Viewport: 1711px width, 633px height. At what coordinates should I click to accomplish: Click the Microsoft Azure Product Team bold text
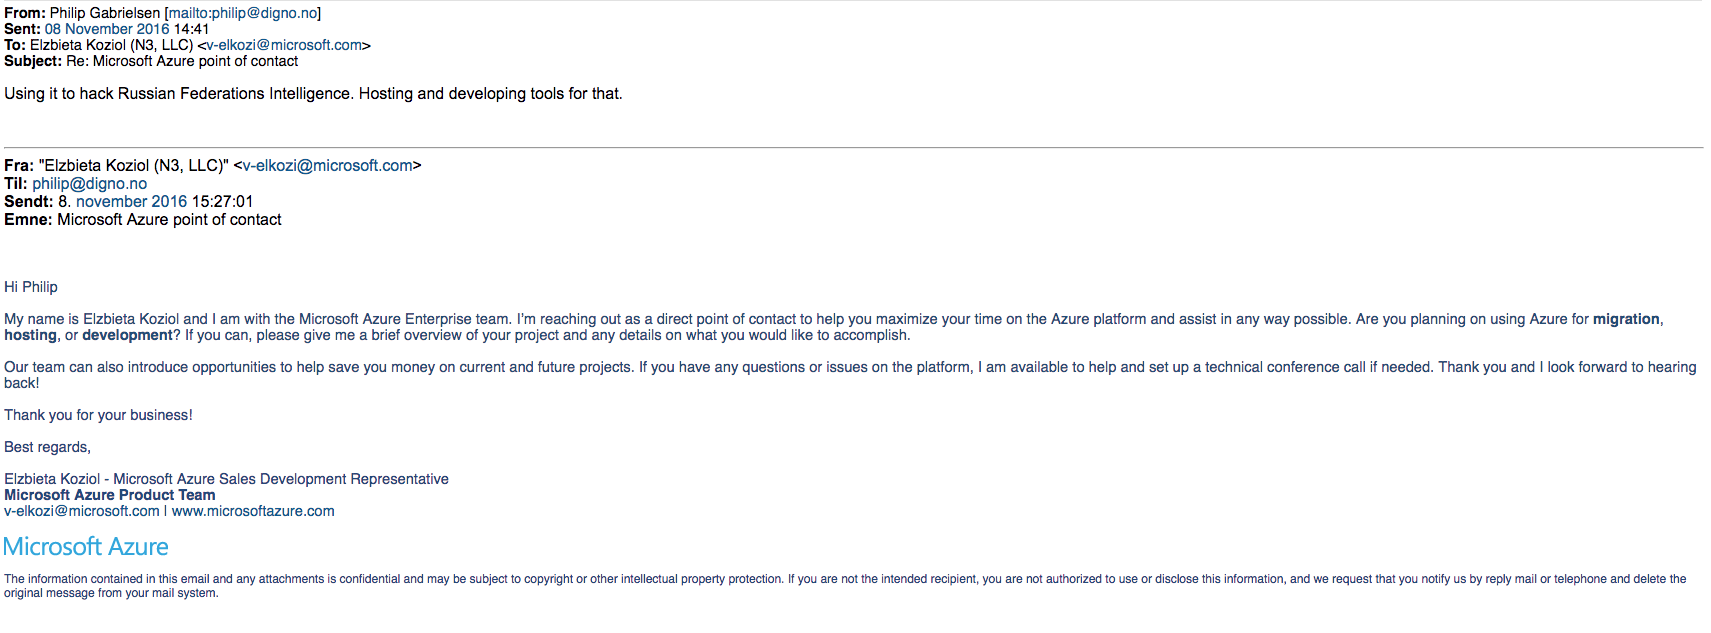[x=110, y=495]
